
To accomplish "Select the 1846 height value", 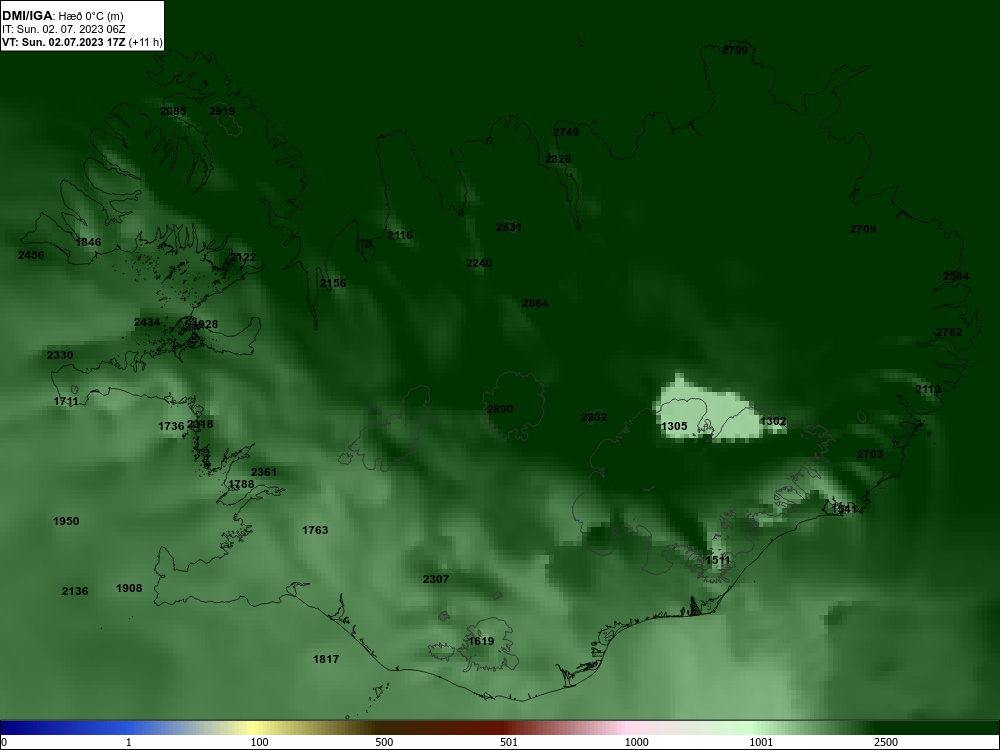I will [x=88, y=242].
